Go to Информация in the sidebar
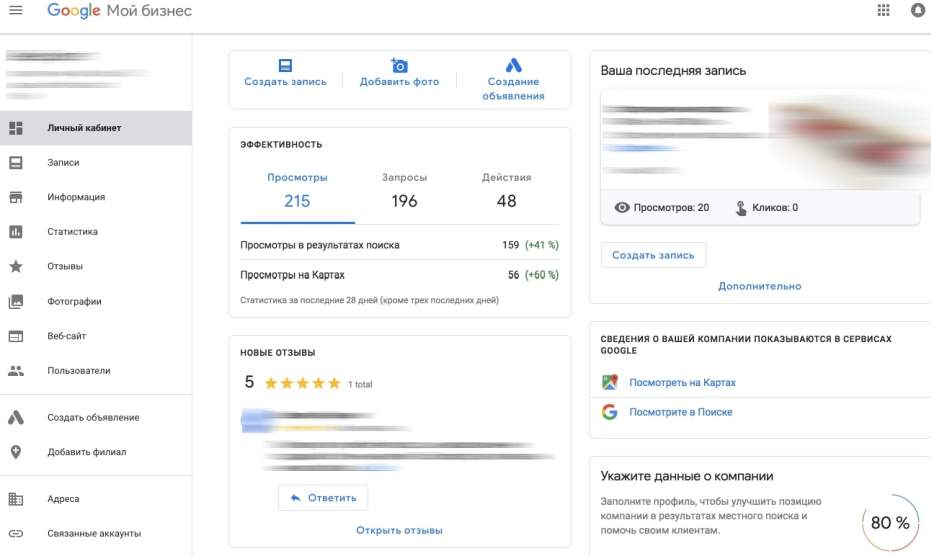 [x=75, y=197]
